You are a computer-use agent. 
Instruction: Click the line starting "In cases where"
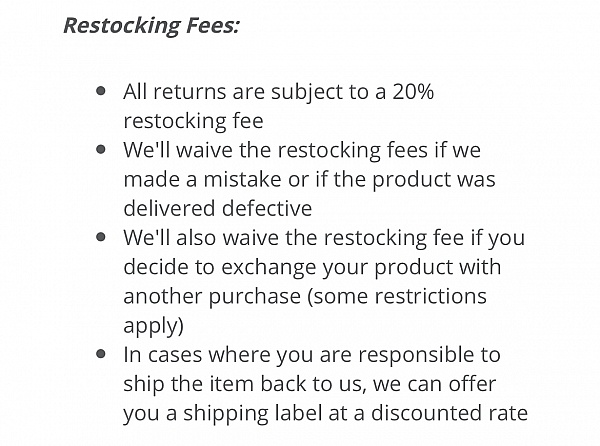[x=311, y=355]
